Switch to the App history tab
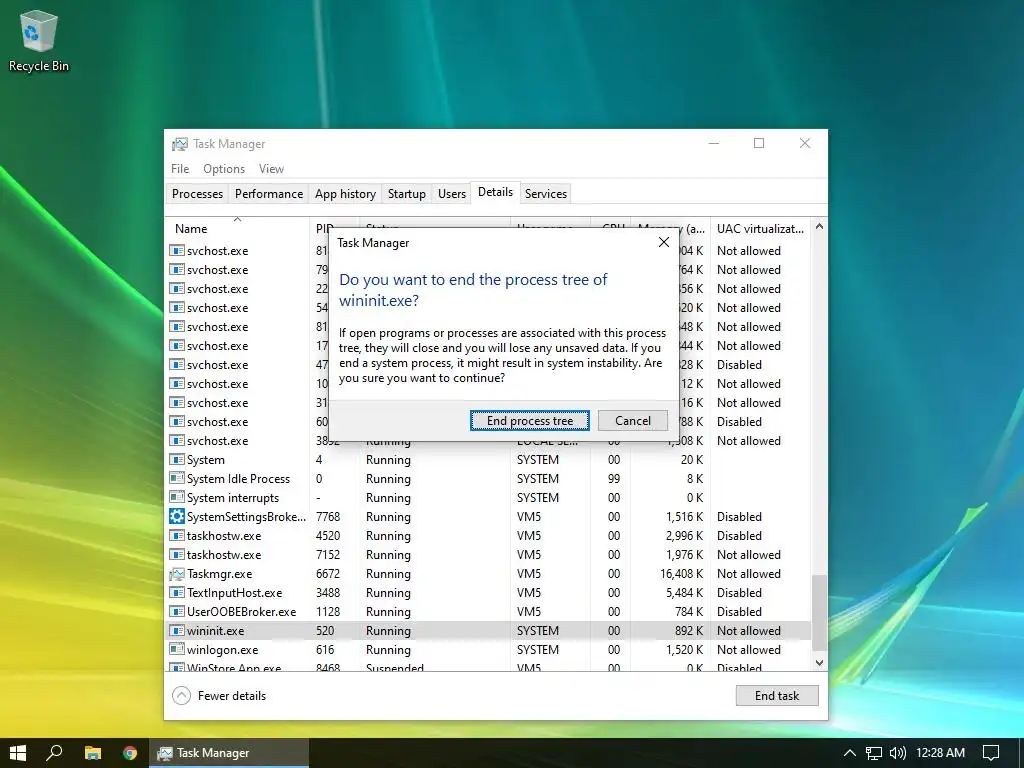This screenshot has height=768, width=1024. click(345, 194)
